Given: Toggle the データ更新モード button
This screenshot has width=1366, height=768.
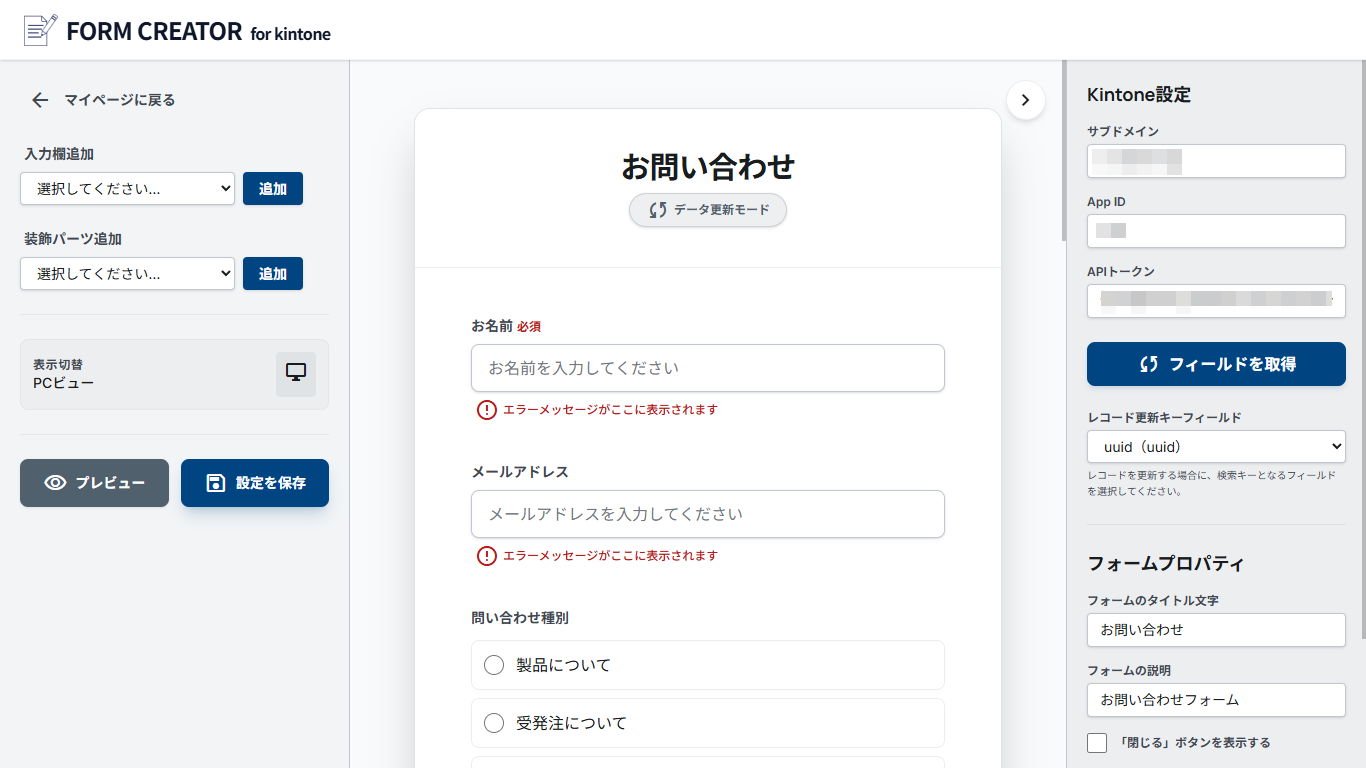Looking at the screenshot, I should [708, 210].
